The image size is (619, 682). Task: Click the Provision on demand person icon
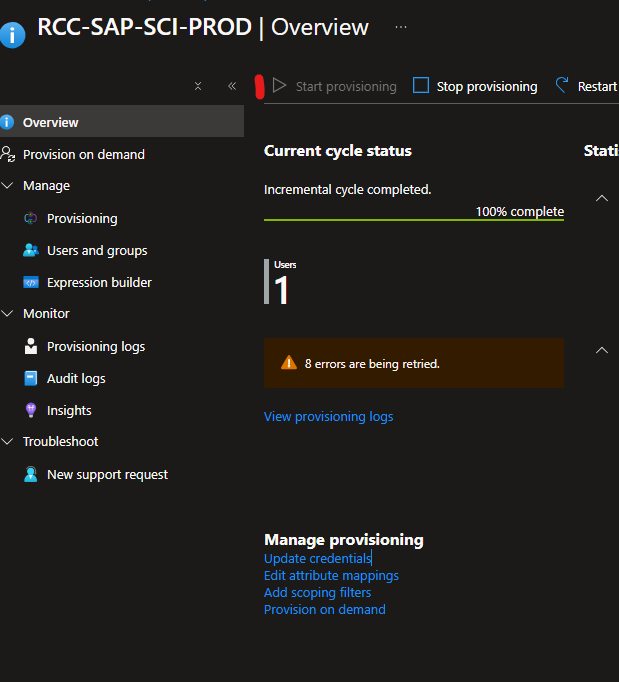click(8, 154)
